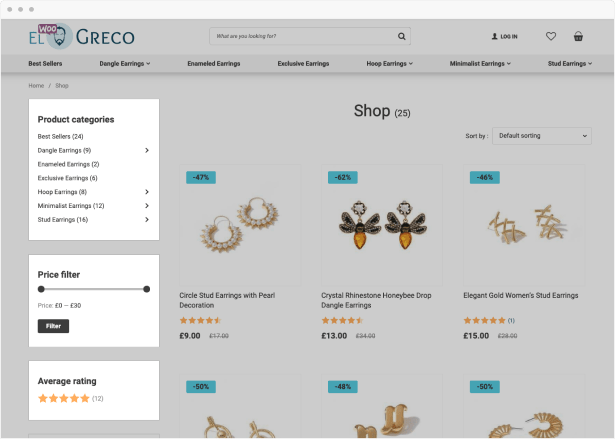
Task: Open the Default sorting dropdown
Action: point(543,135)
